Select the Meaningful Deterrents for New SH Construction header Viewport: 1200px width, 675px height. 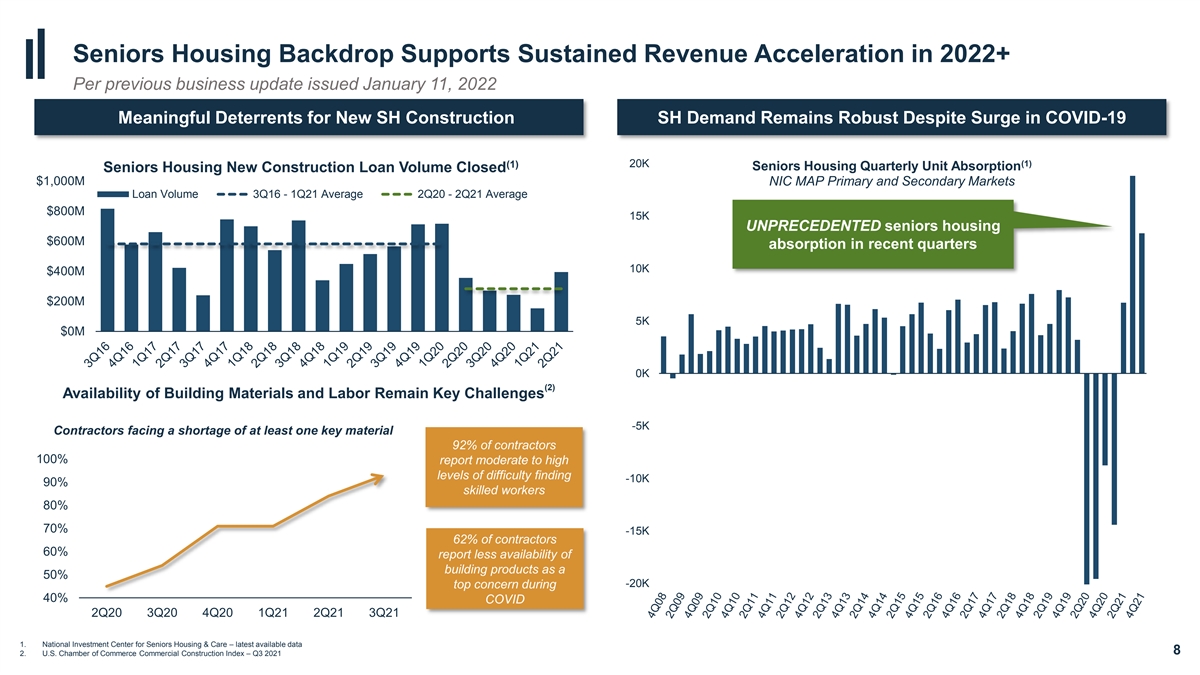316,118
